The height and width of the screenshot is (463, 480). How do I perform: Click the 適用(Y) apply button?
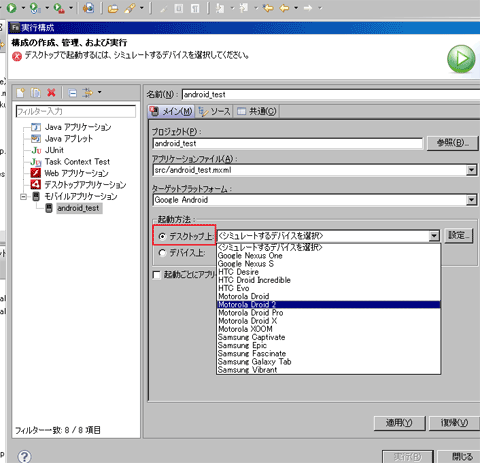(399, 423)
